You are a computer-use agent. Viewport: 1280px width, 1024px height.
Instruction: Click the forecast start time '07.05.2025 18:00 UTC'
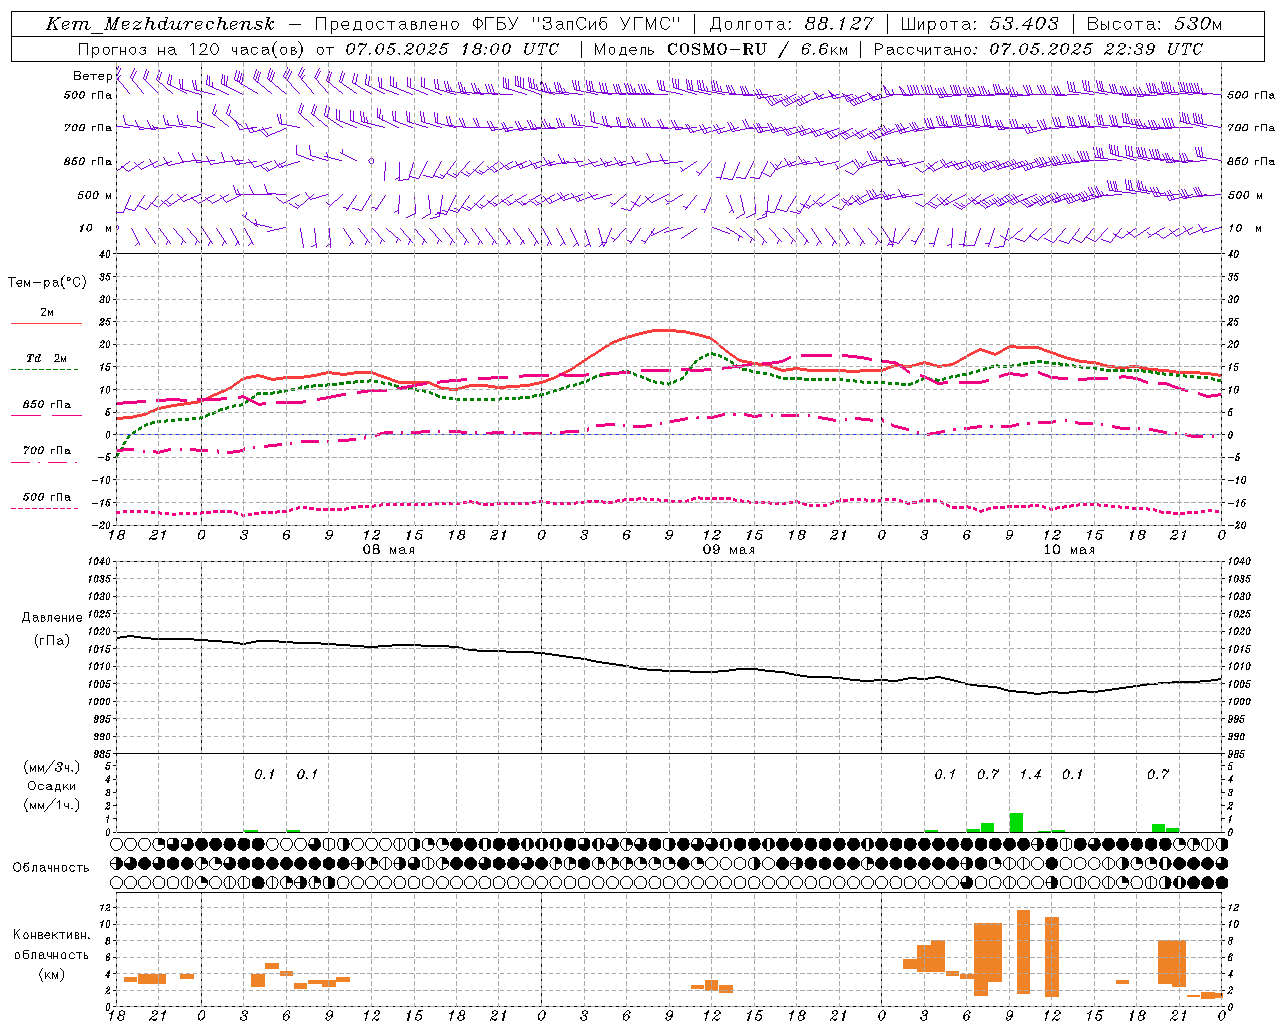(x=452, y=49)
